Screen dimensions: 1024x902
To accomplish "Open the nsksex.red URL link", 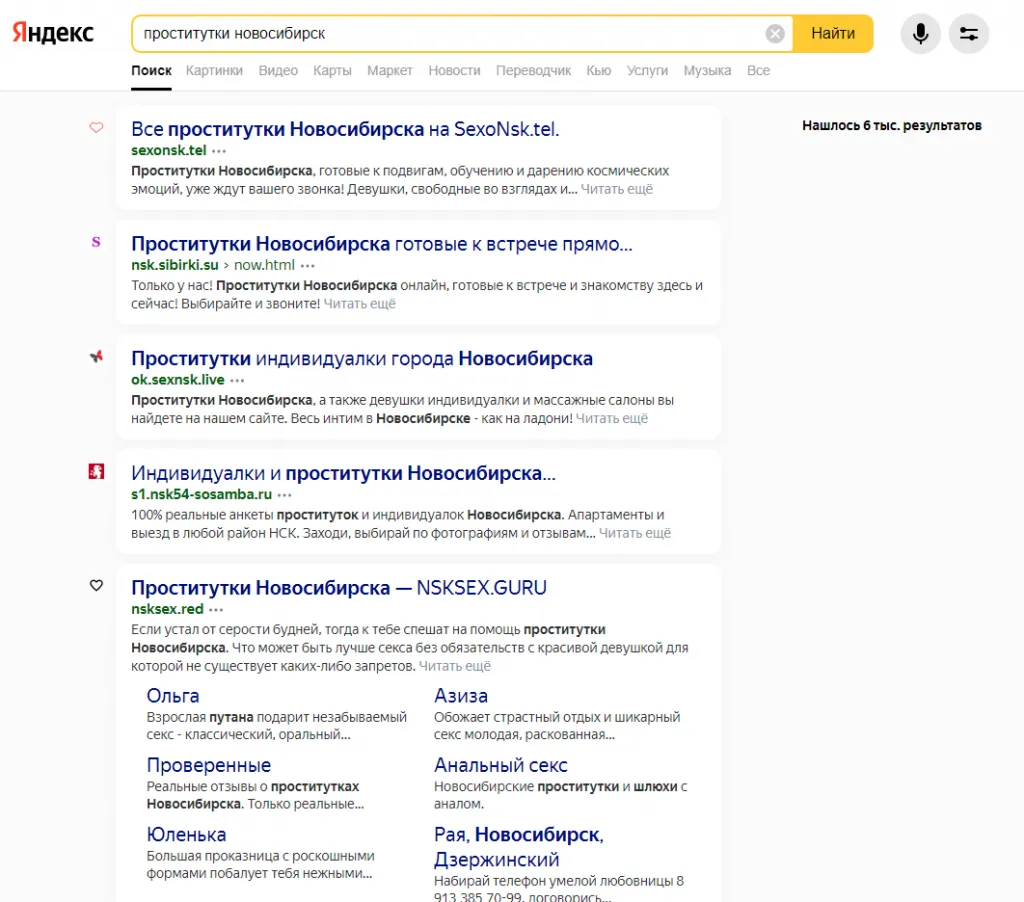I will (167, 609).
